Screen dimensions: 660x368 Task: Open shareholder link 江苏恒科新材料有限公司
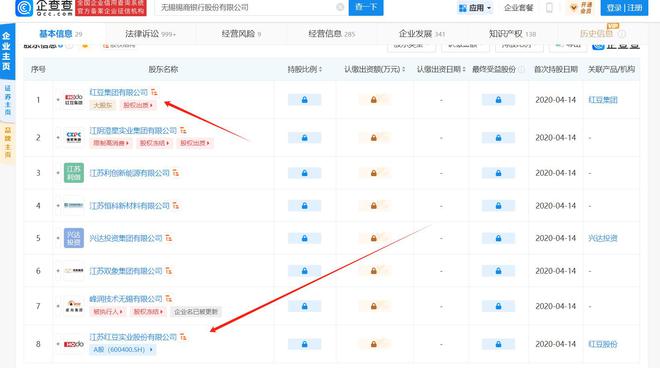tap(129, 205)
